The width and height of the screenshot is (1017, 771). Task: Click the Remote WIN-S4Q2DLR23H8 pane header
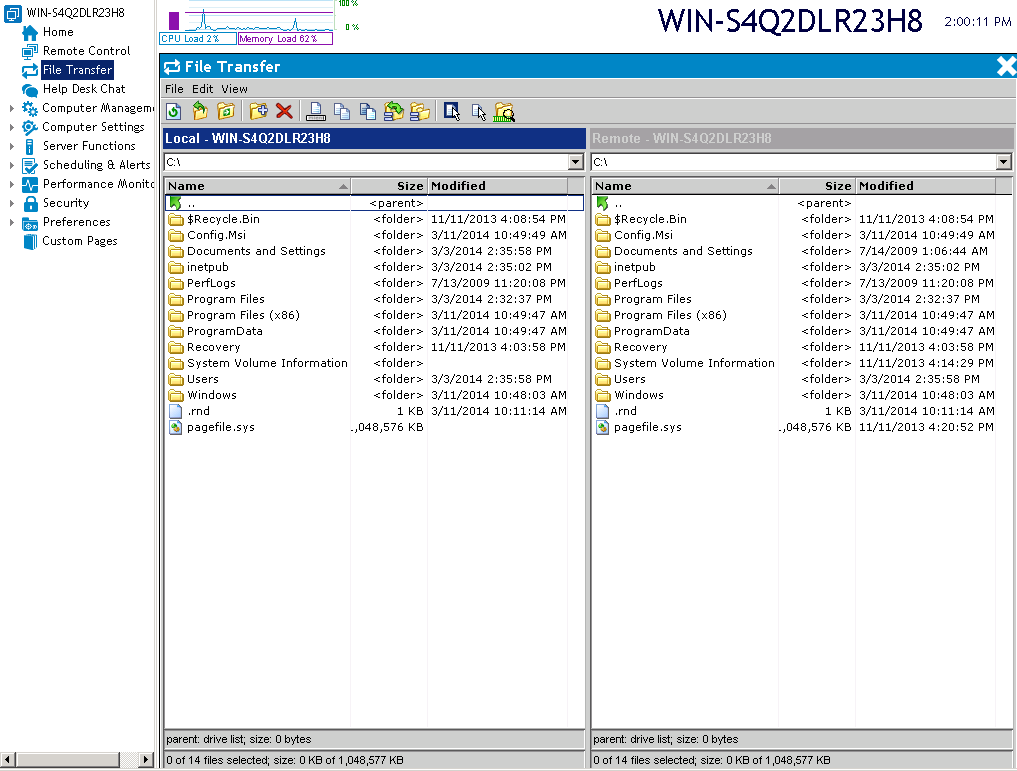pos(802,138)
